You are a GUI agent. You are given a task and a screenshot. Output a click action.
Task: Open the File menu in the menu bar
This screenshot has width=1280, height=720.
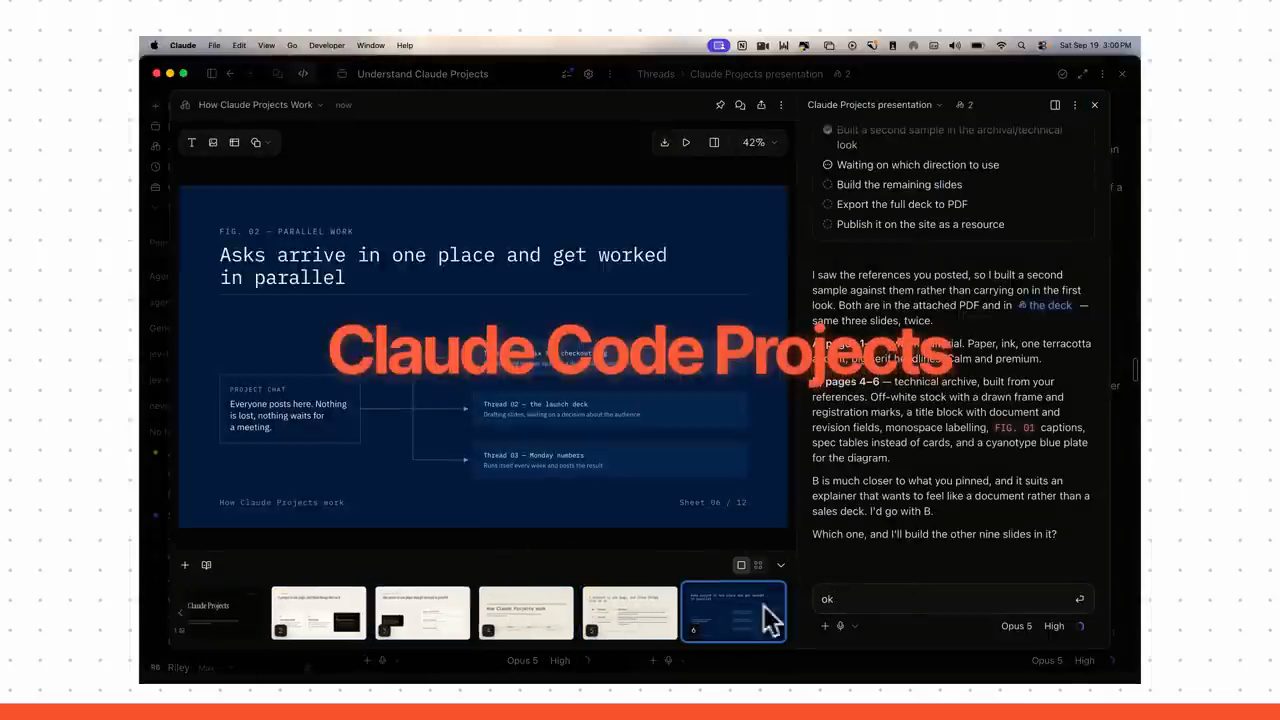pyautogui.click(x=214, y=45)
